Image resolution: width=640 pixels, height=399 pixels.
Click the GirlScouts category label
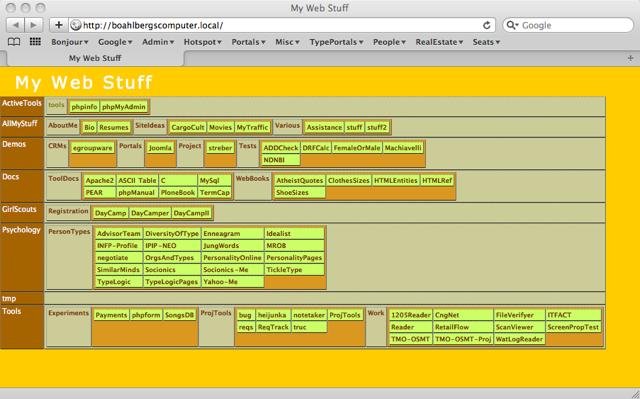[x=19, y=209]
